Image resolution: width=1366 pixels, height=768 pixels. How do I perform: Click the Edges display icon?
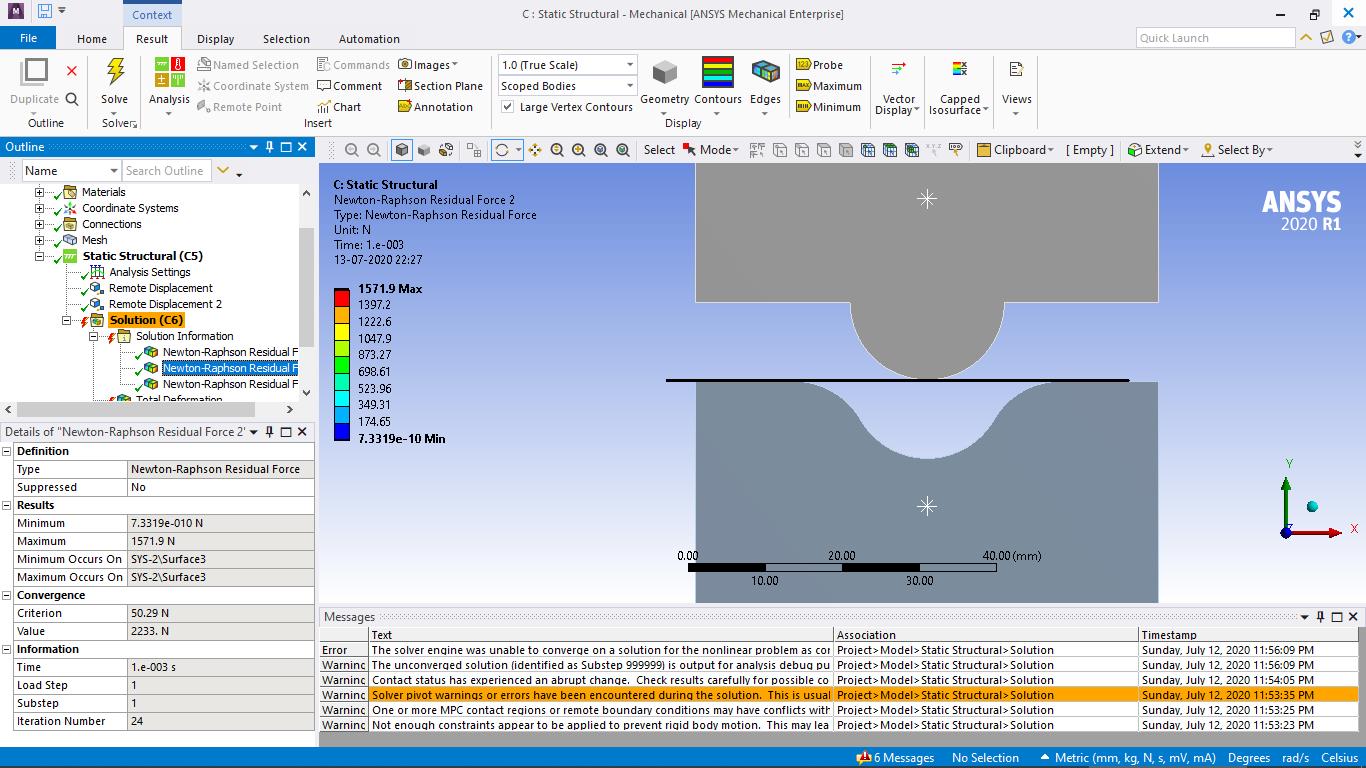coord(765,73)
